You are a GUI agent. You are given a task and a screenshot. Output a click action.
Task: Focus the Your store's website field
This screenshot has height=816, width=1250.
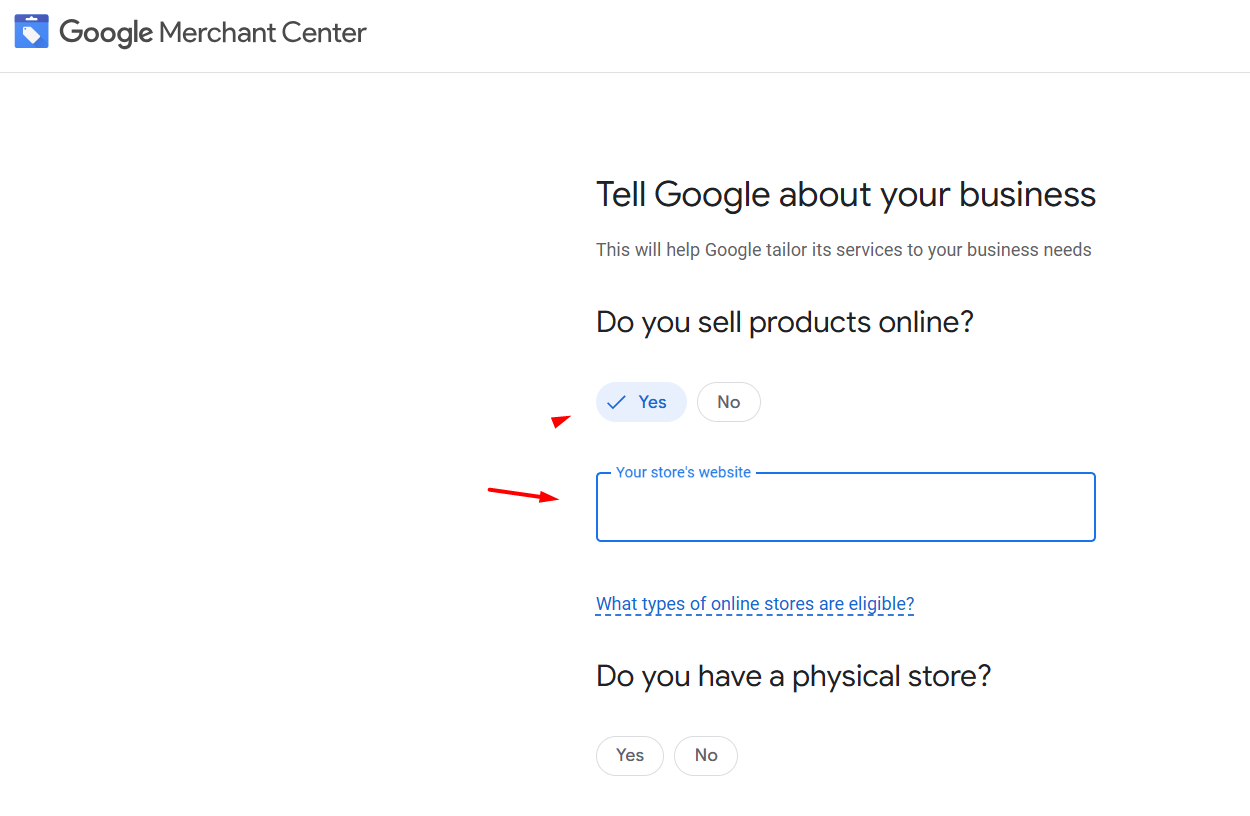846,507
